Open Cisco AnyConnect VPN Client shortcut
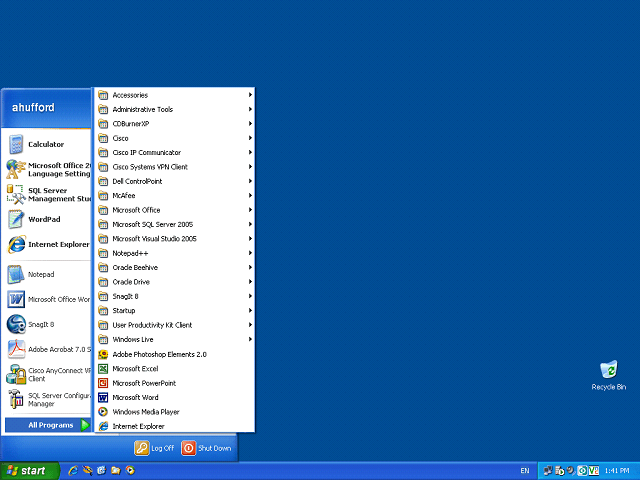 coord(48,374)
